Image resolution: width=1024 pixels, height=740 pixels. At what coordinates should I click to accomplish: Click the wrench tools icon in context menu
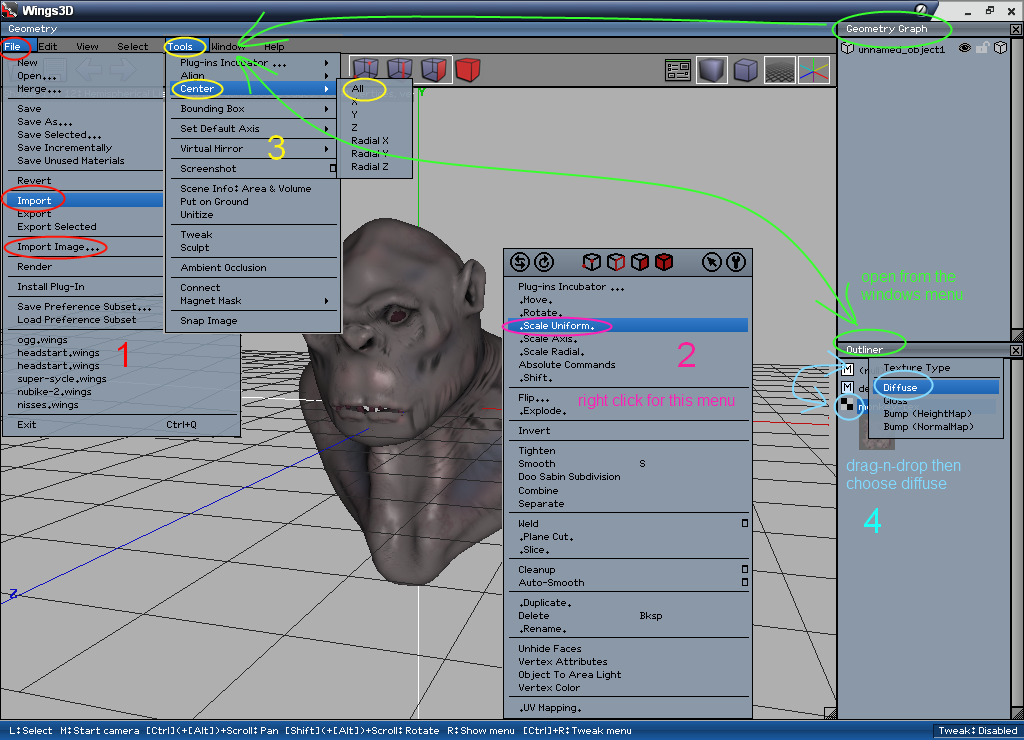(736, 263)
